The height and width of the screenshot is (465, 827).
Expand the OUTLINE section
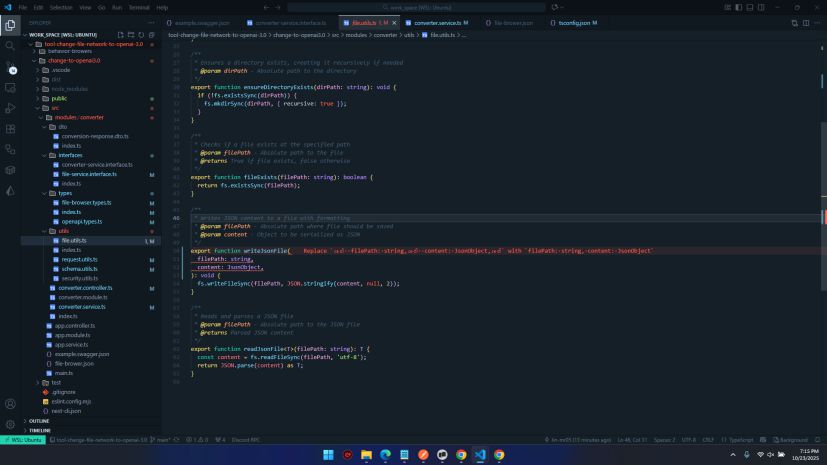click(x=39, y=421)
